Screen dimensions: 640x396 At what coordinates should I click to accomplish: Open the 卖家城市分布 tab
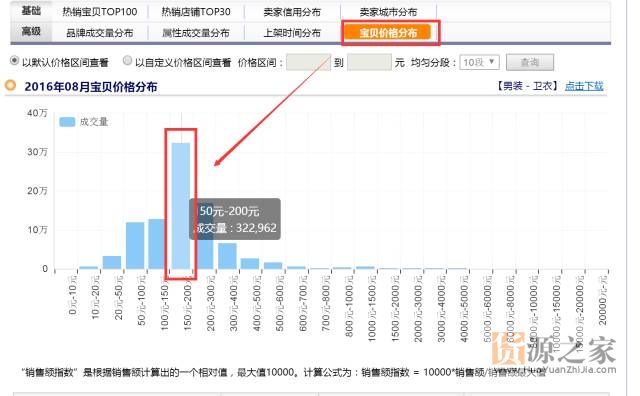pyautogui.click(x=388, y=12)
